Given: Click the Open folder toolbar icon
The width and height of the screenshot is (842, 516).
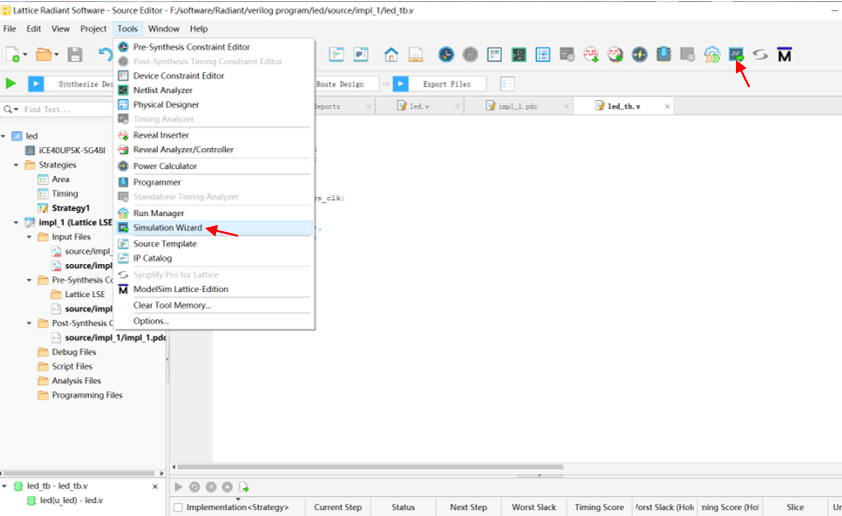Looking at the screenshot, I should coord(43,54).
